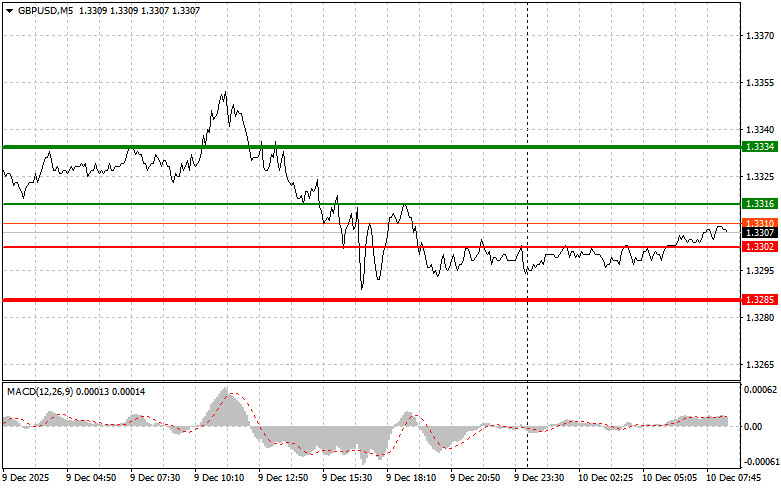This screenshot has height=489, width=781.
Task: Click the 1.3280 price scale value
Action: tap(760, 318)
